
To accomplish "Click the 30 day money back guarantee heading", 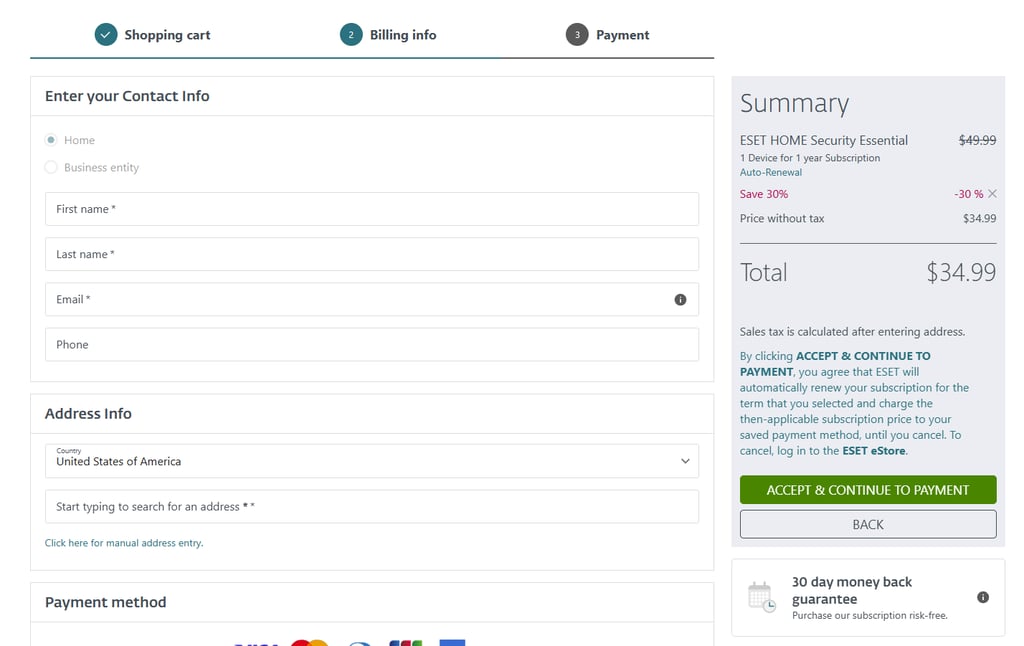I will pyautogui.click(x=852, y=590).
